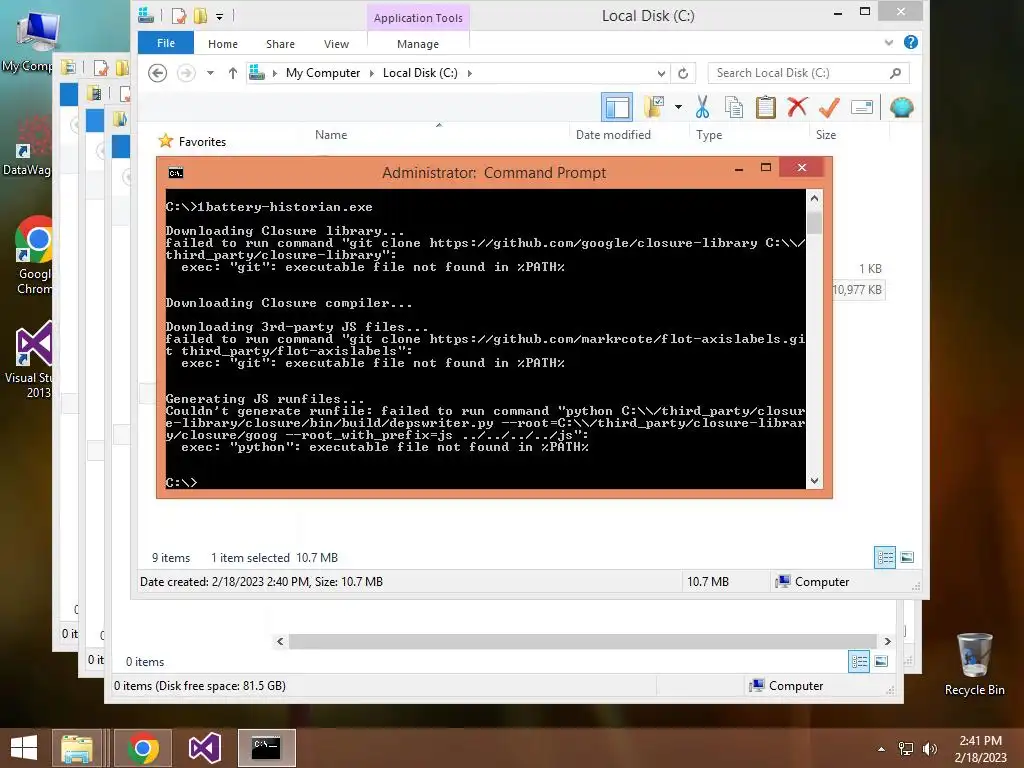The height and width of the screenshot is (768, 1024).
Task: Click the Command Prompt scrollbar up arrow
Action: click(814, 197)
